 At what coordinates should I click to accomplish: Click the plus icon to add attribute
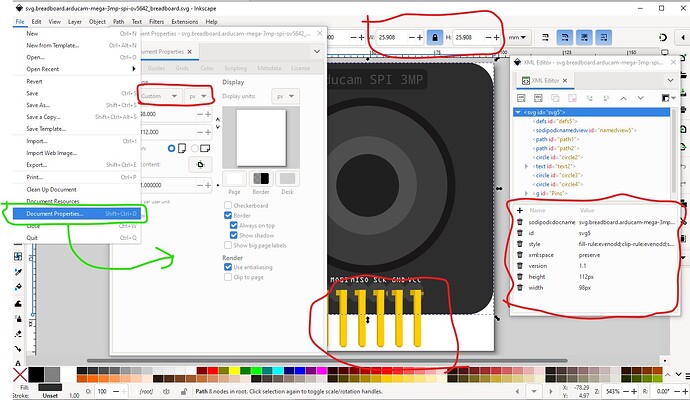[x=520, y=211]
